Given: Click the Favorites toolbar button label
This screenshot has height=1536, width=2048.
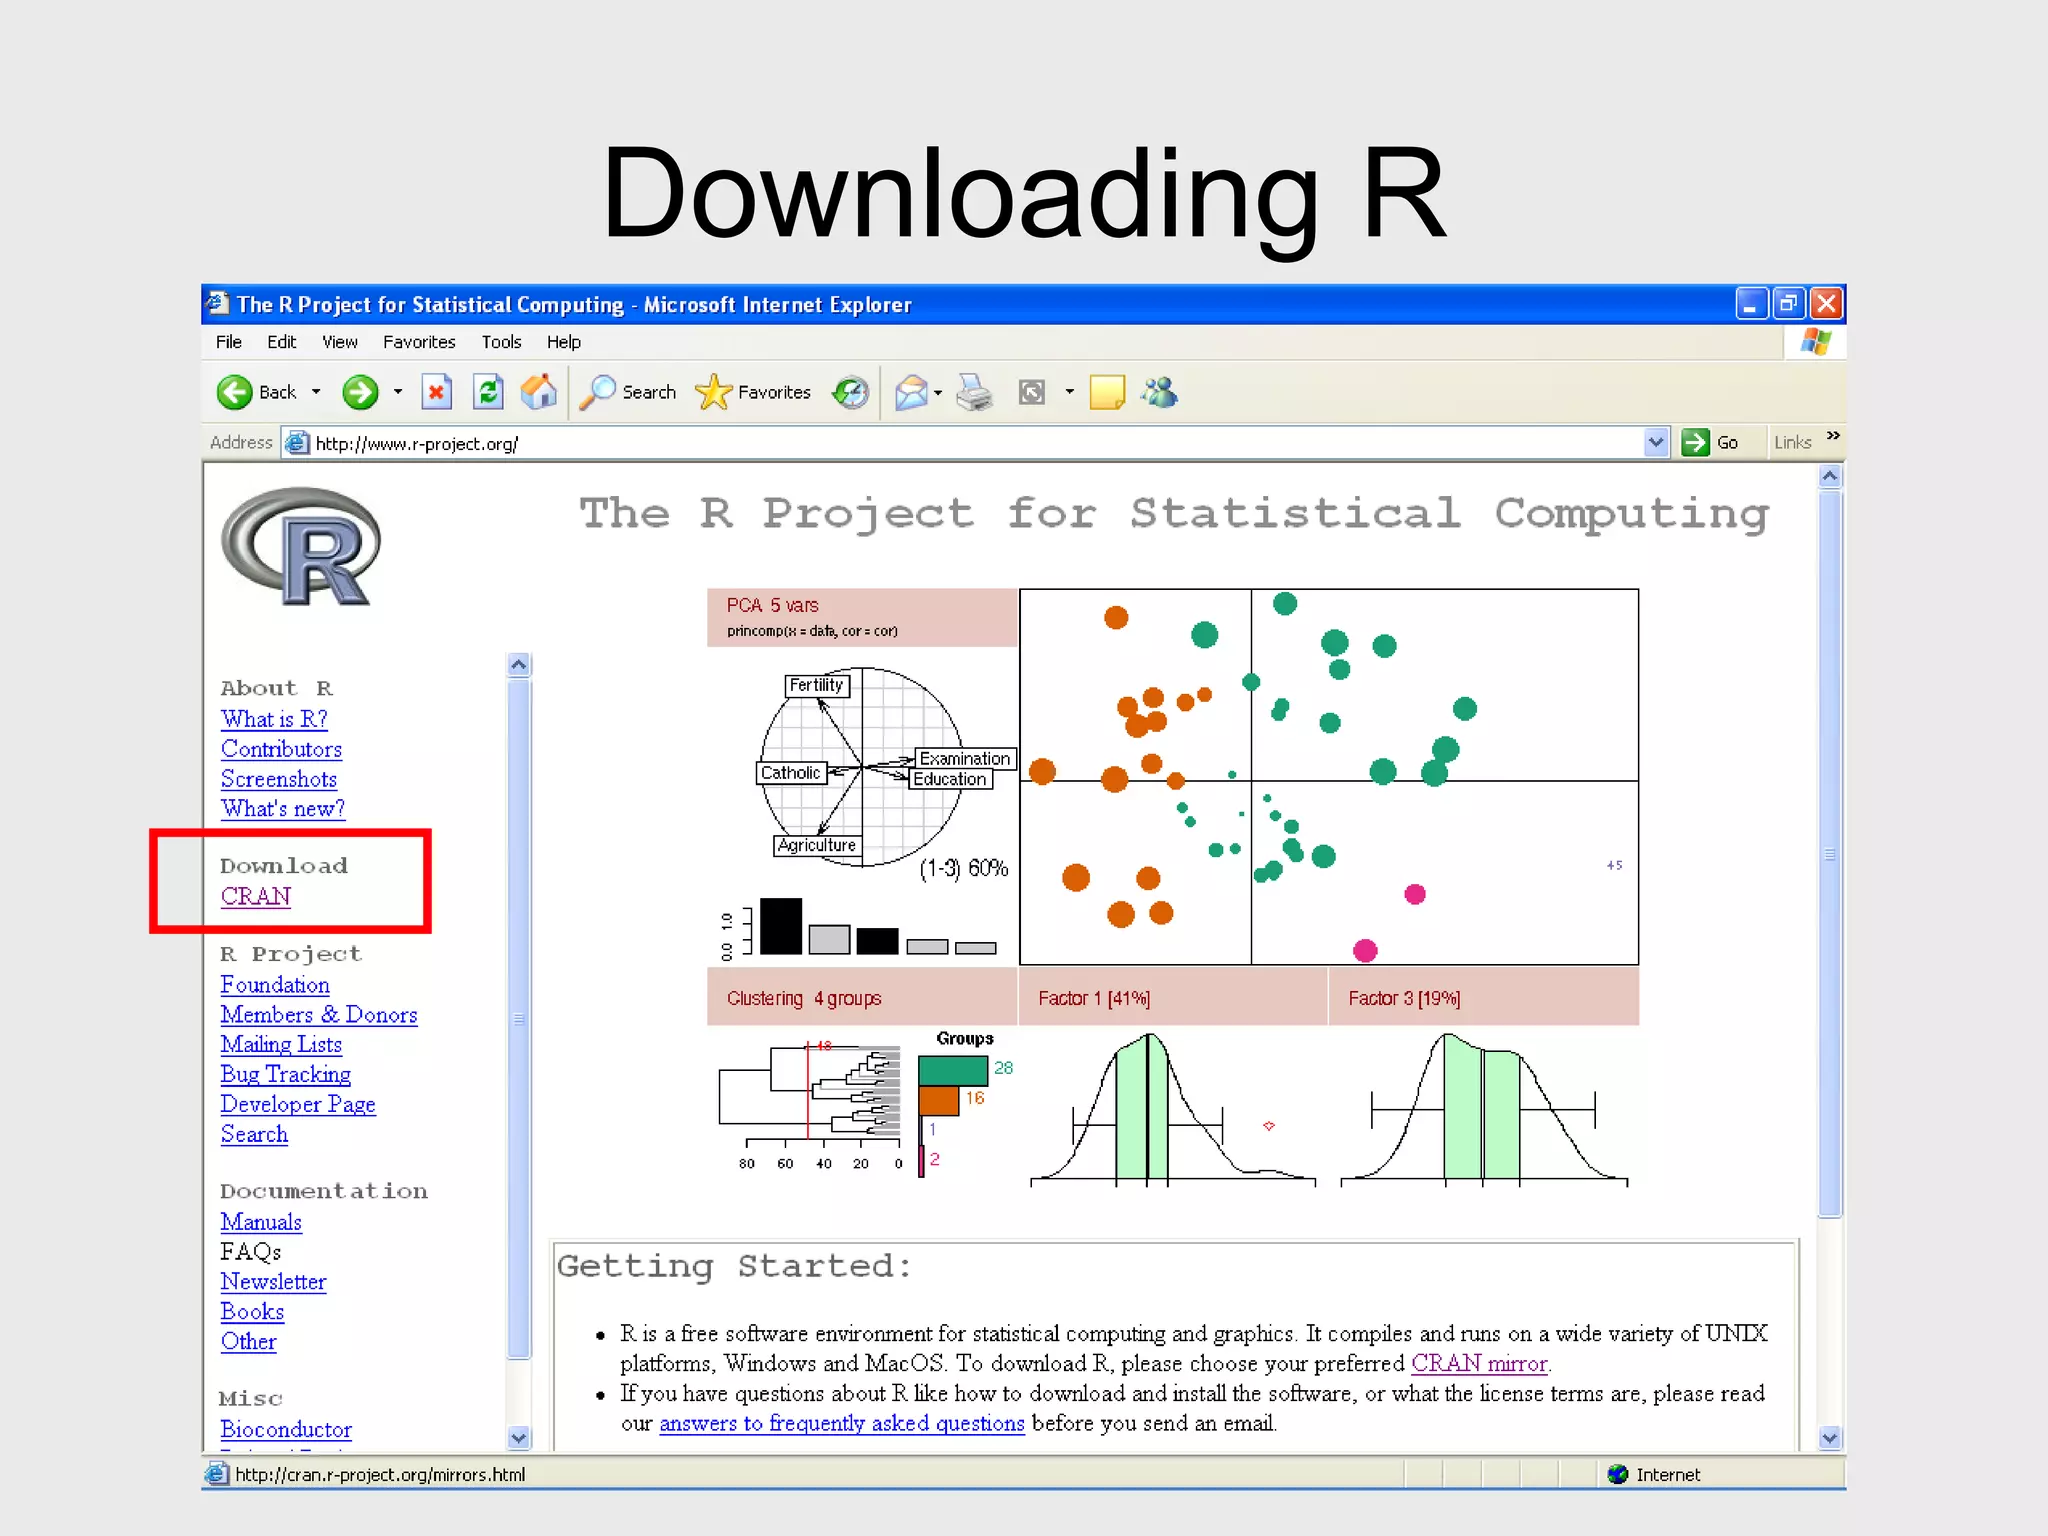Looking at the screenshot, I should coord(774,392).
